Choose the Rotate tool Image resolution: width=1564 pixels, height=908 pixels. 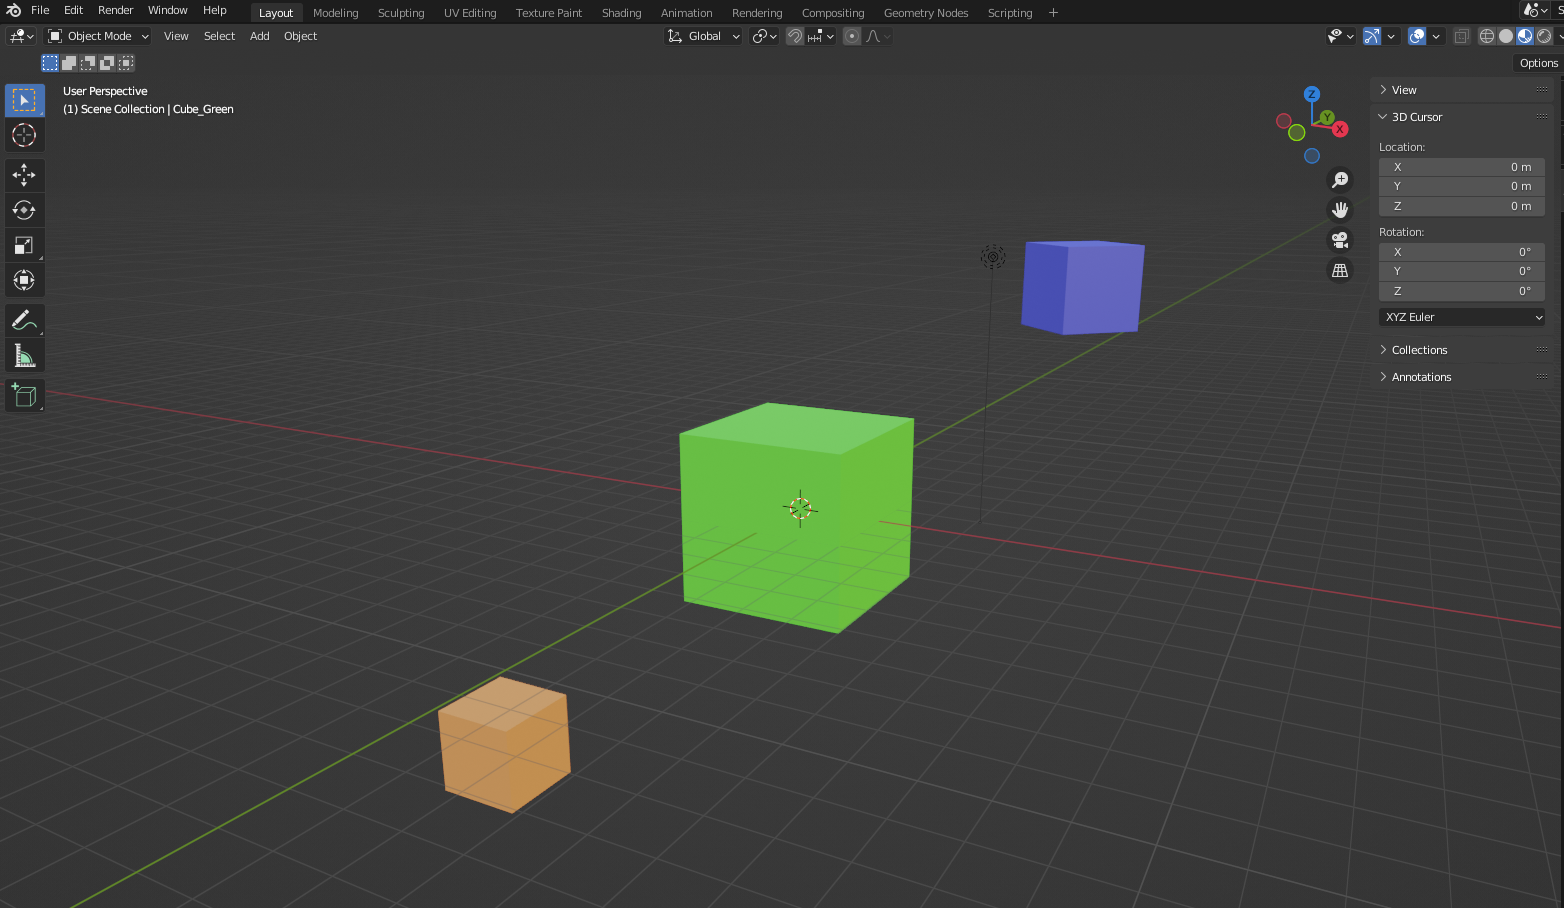[24, 210]
